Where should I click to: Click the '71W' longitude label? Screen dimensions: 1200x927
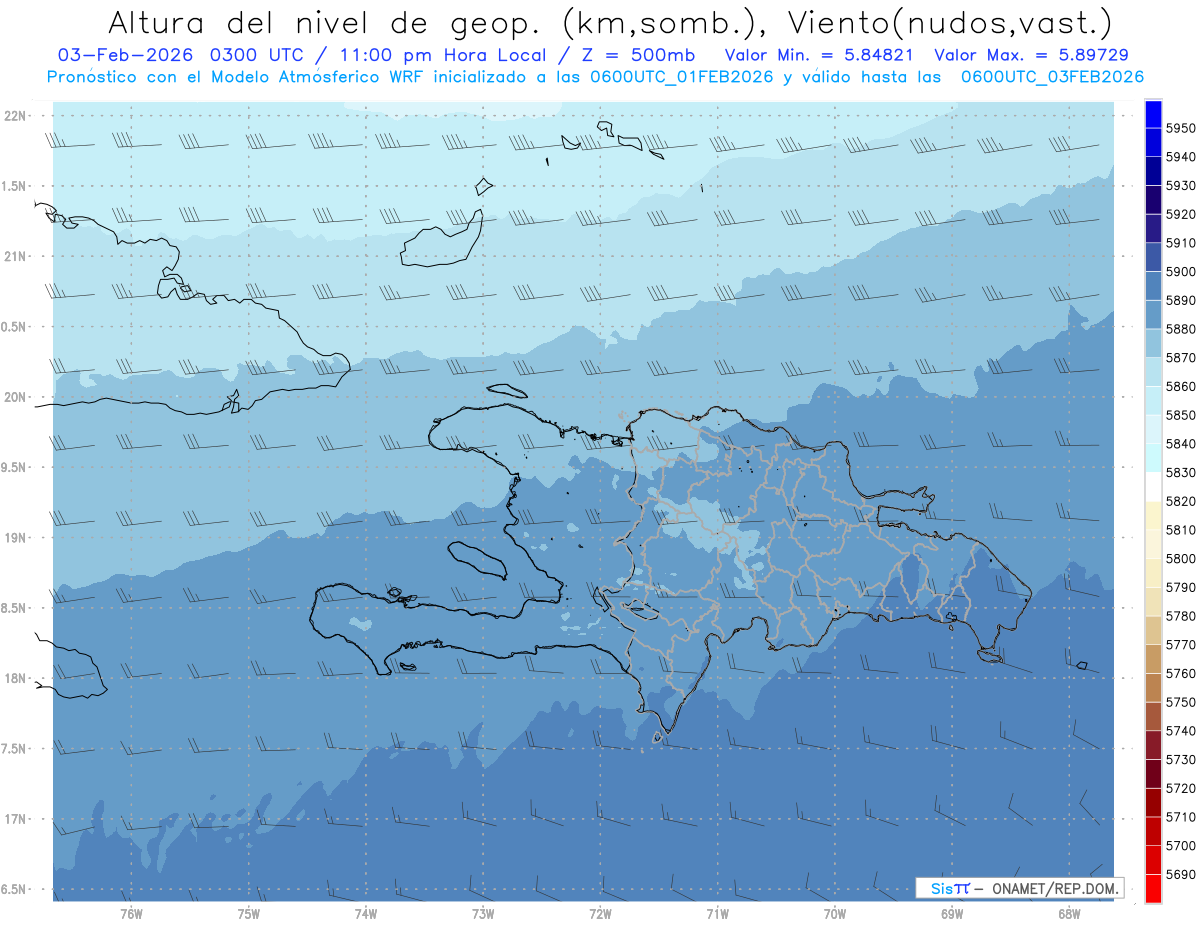(717, 913)
